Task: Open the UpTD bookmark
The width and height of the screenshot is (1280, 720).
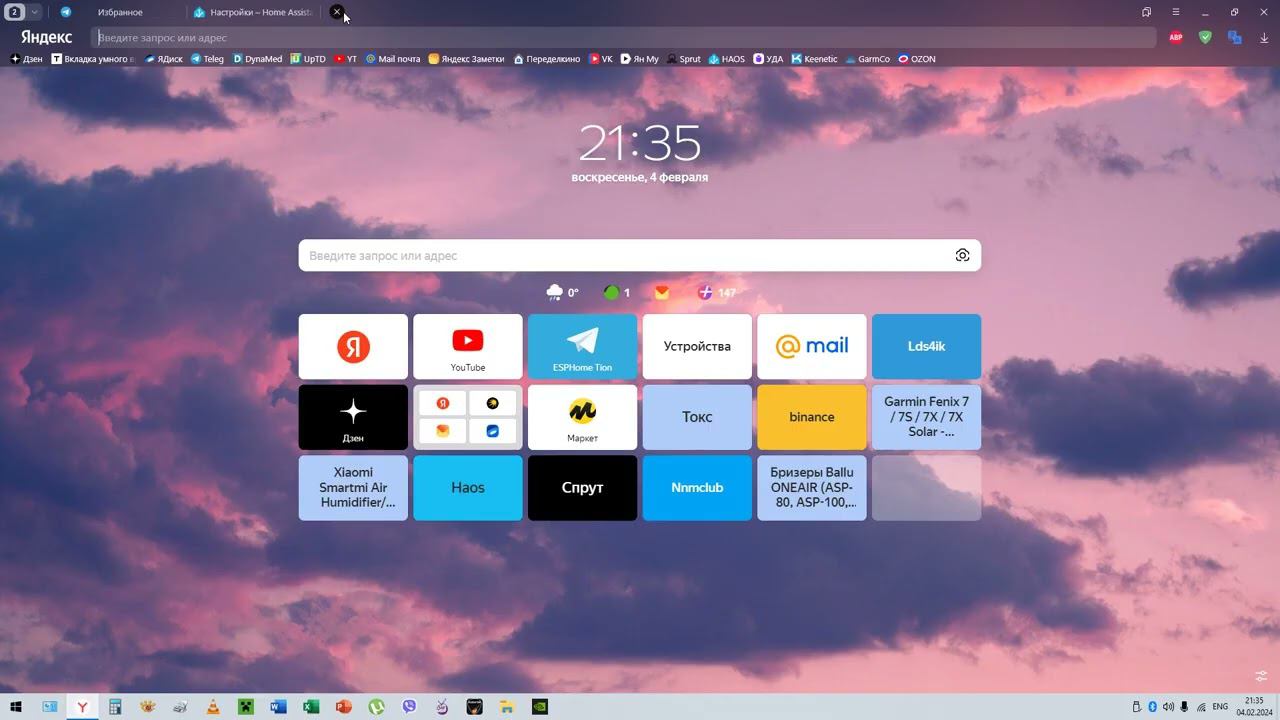Action: [x=308, y=59]
